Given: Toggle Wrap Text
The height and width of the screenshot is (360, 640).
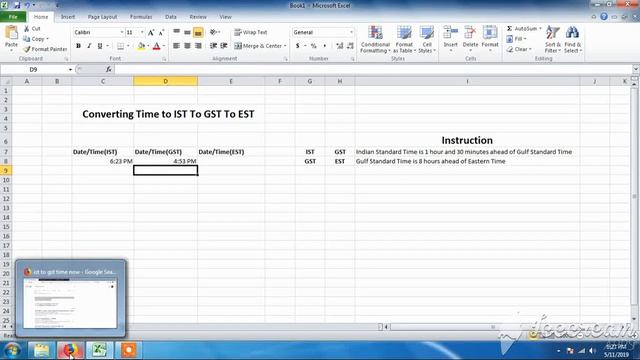Looking at the screenshot, I should (251, 32).
